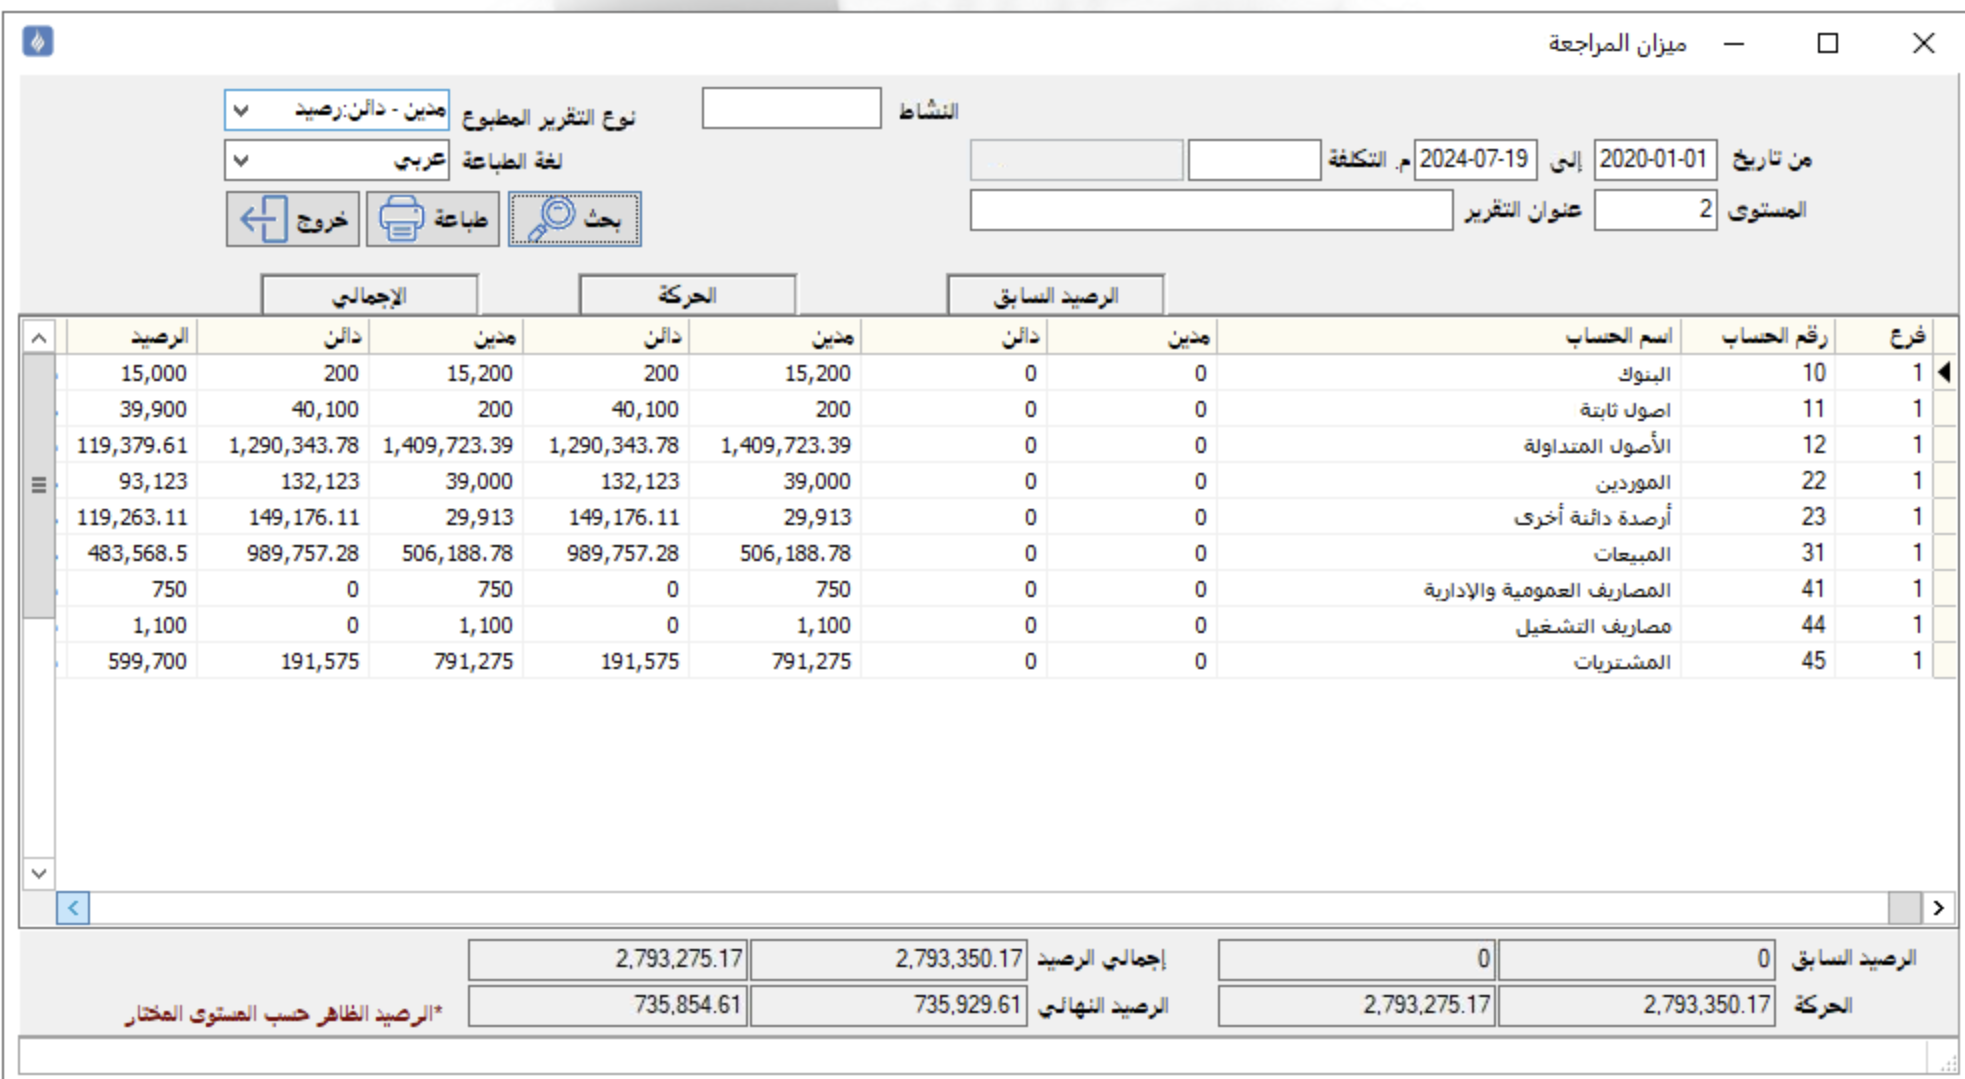Click the search button with magnifier icon
1965x1079 pixels.
coord(574,219)
